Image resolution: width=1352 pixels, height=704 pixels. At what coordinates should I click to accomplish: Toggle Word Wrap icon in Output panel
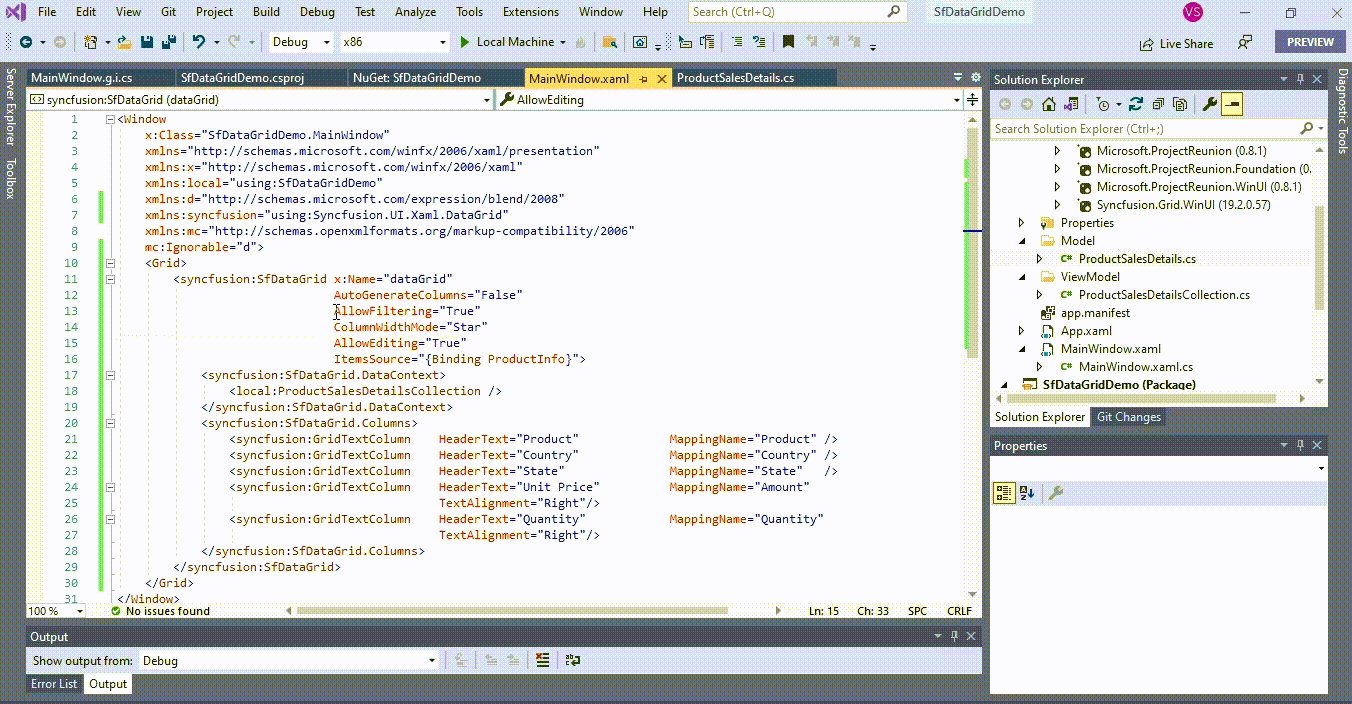(572, 660)
